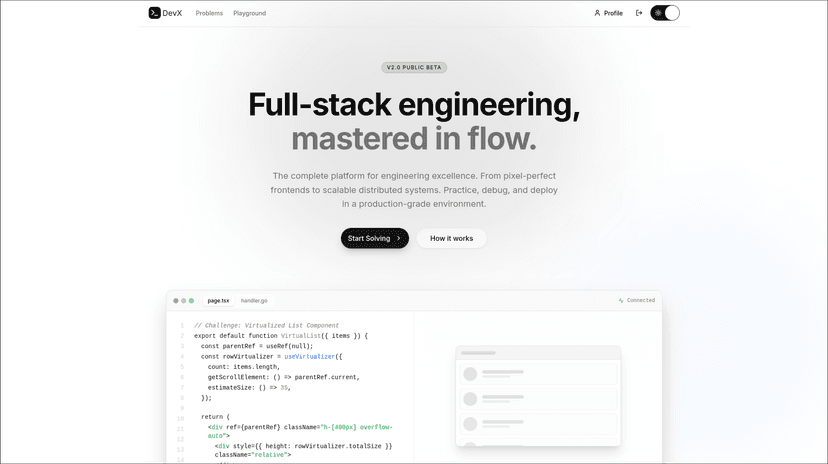Click the Connected status pulse icon
The height and width of the screenshot is (464, 828).
pos(621,300)
